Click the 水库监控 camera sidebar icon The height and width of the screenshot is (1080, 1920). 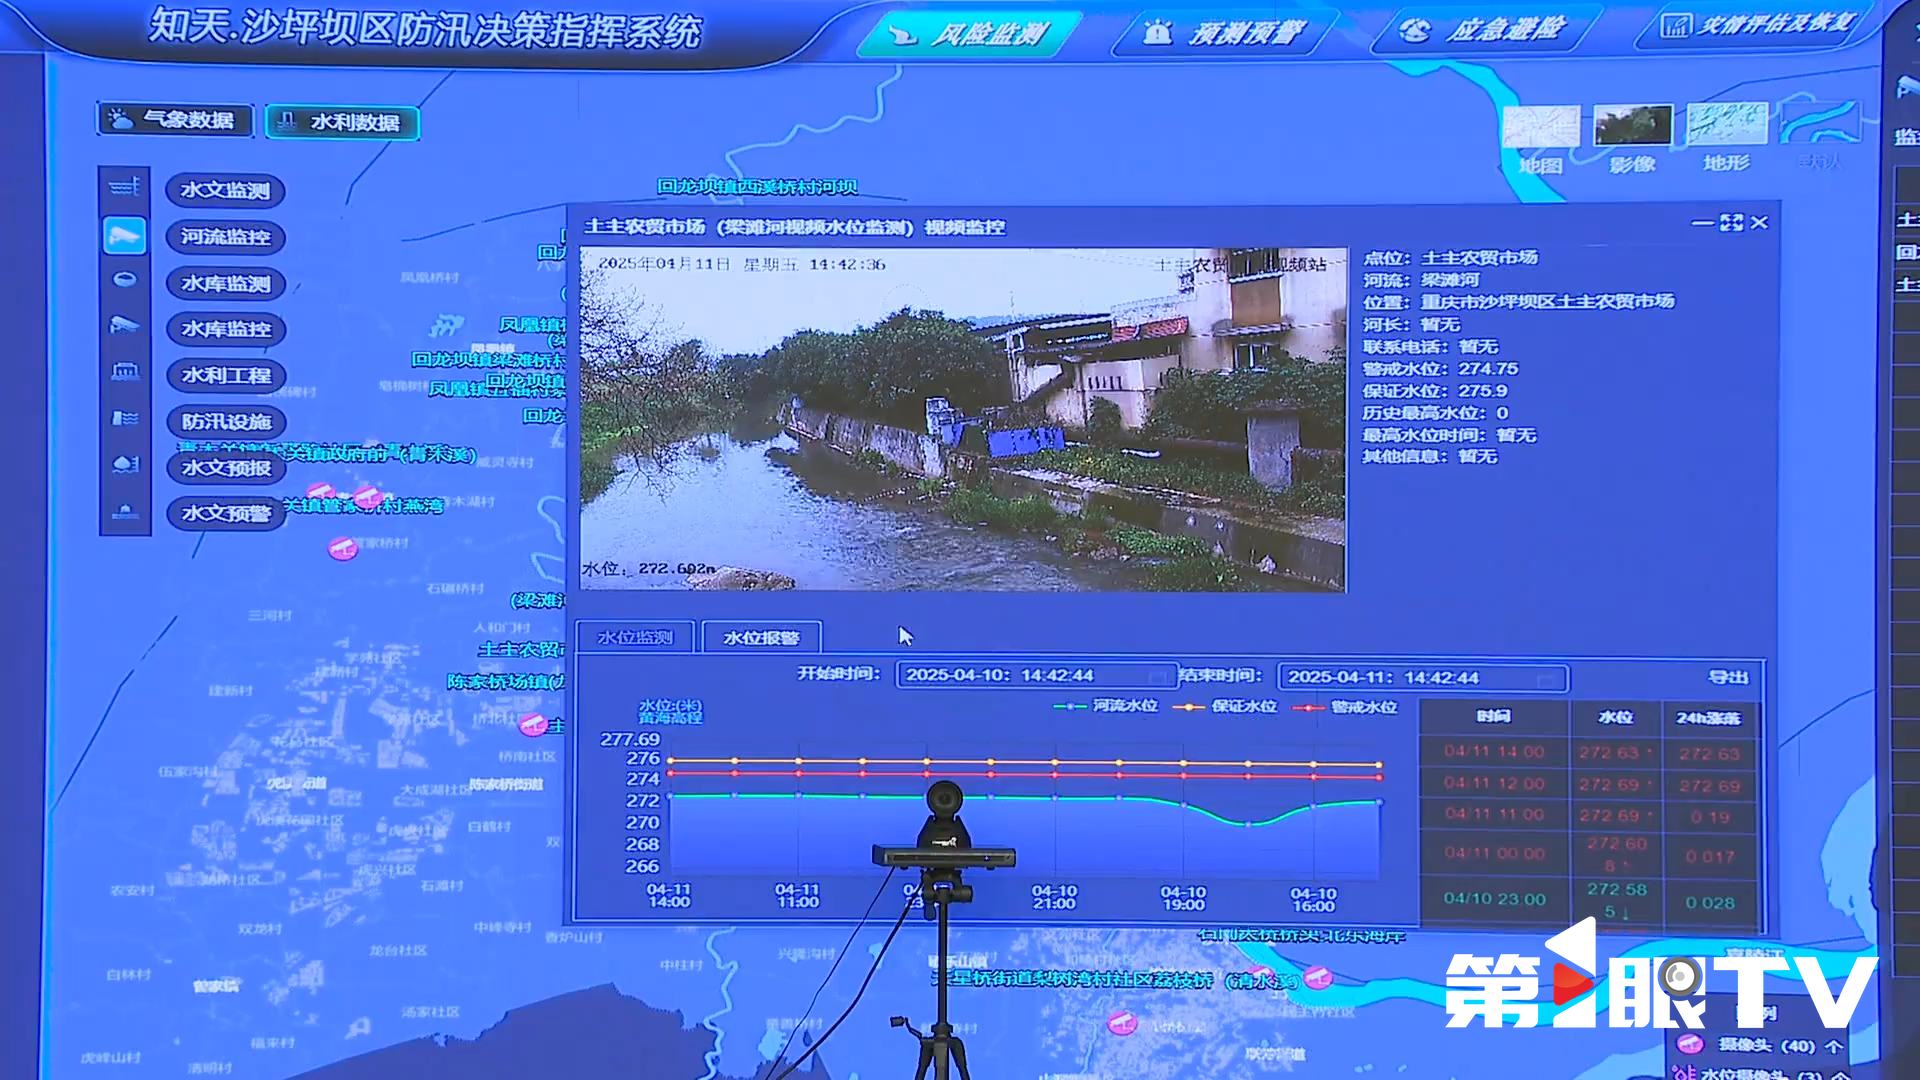[124, 325]
